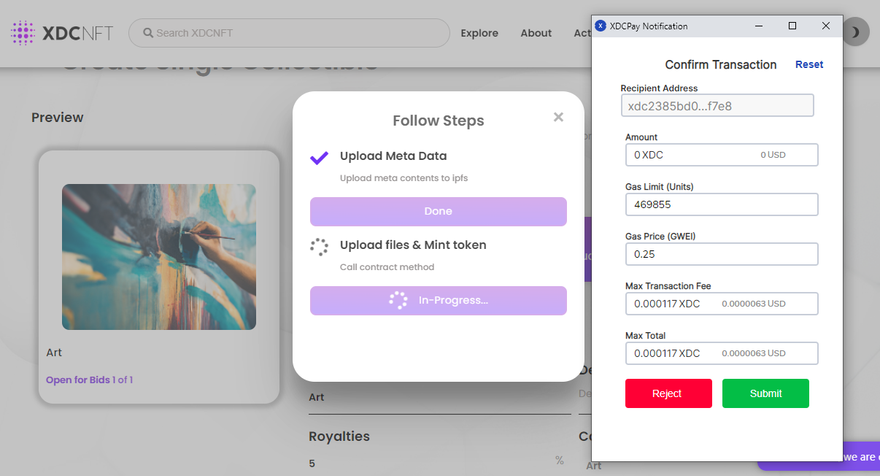Screen dimensions: 880x476
Task: Click the purple checkmark beside Upload Meta Data
Action: click(319, 157)
